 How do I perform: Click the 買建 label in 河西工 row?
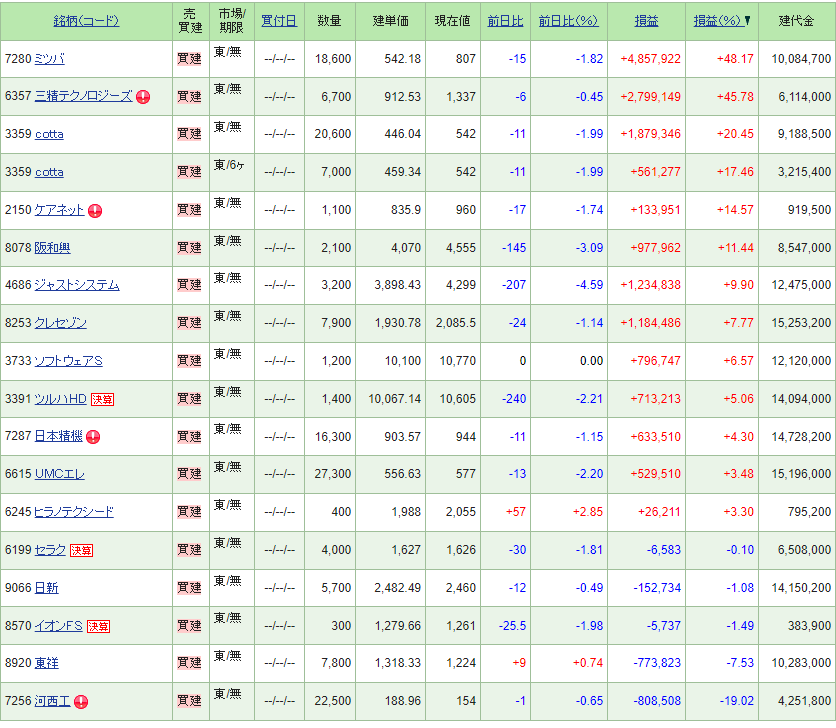[x=189, y=701]
